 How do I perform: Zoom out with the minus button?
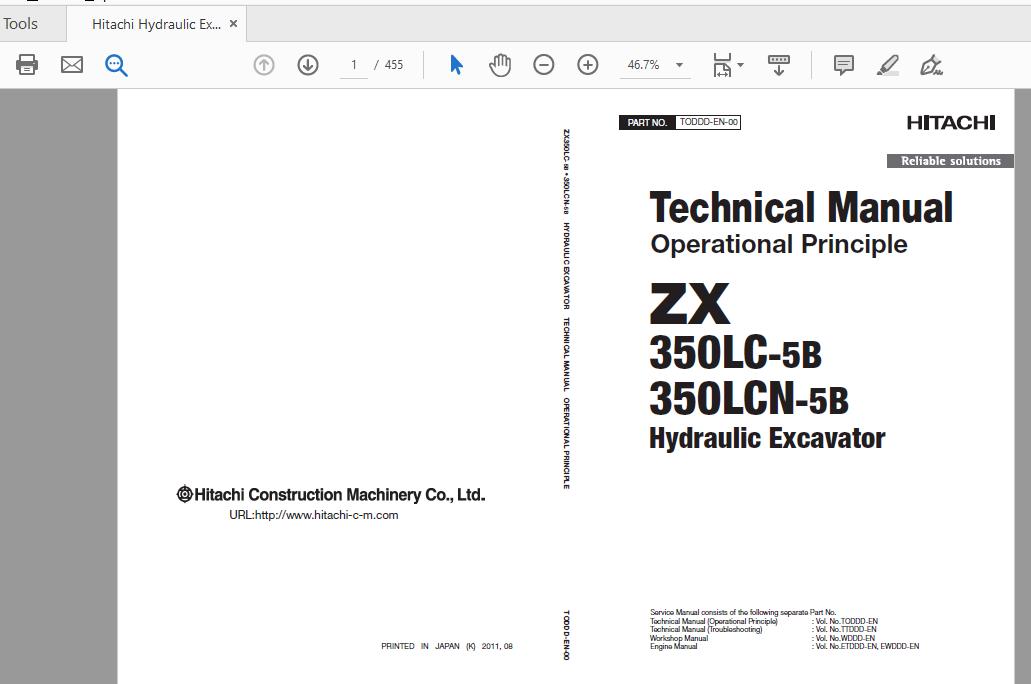[x=544, y=64]
